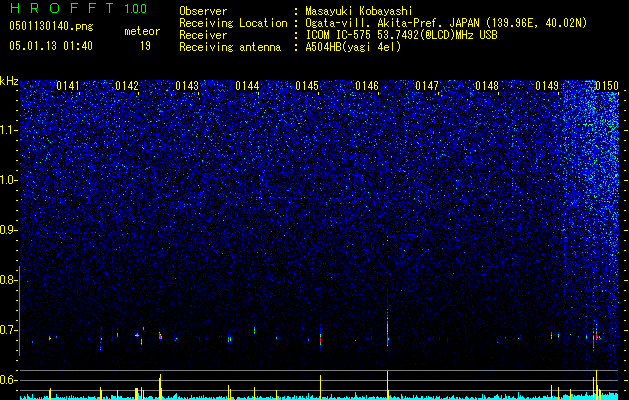This screenshot has width=629, height=400.
Task: Click the version number 1.0.0
Action: pyautogui.click(x=136, y=9)
